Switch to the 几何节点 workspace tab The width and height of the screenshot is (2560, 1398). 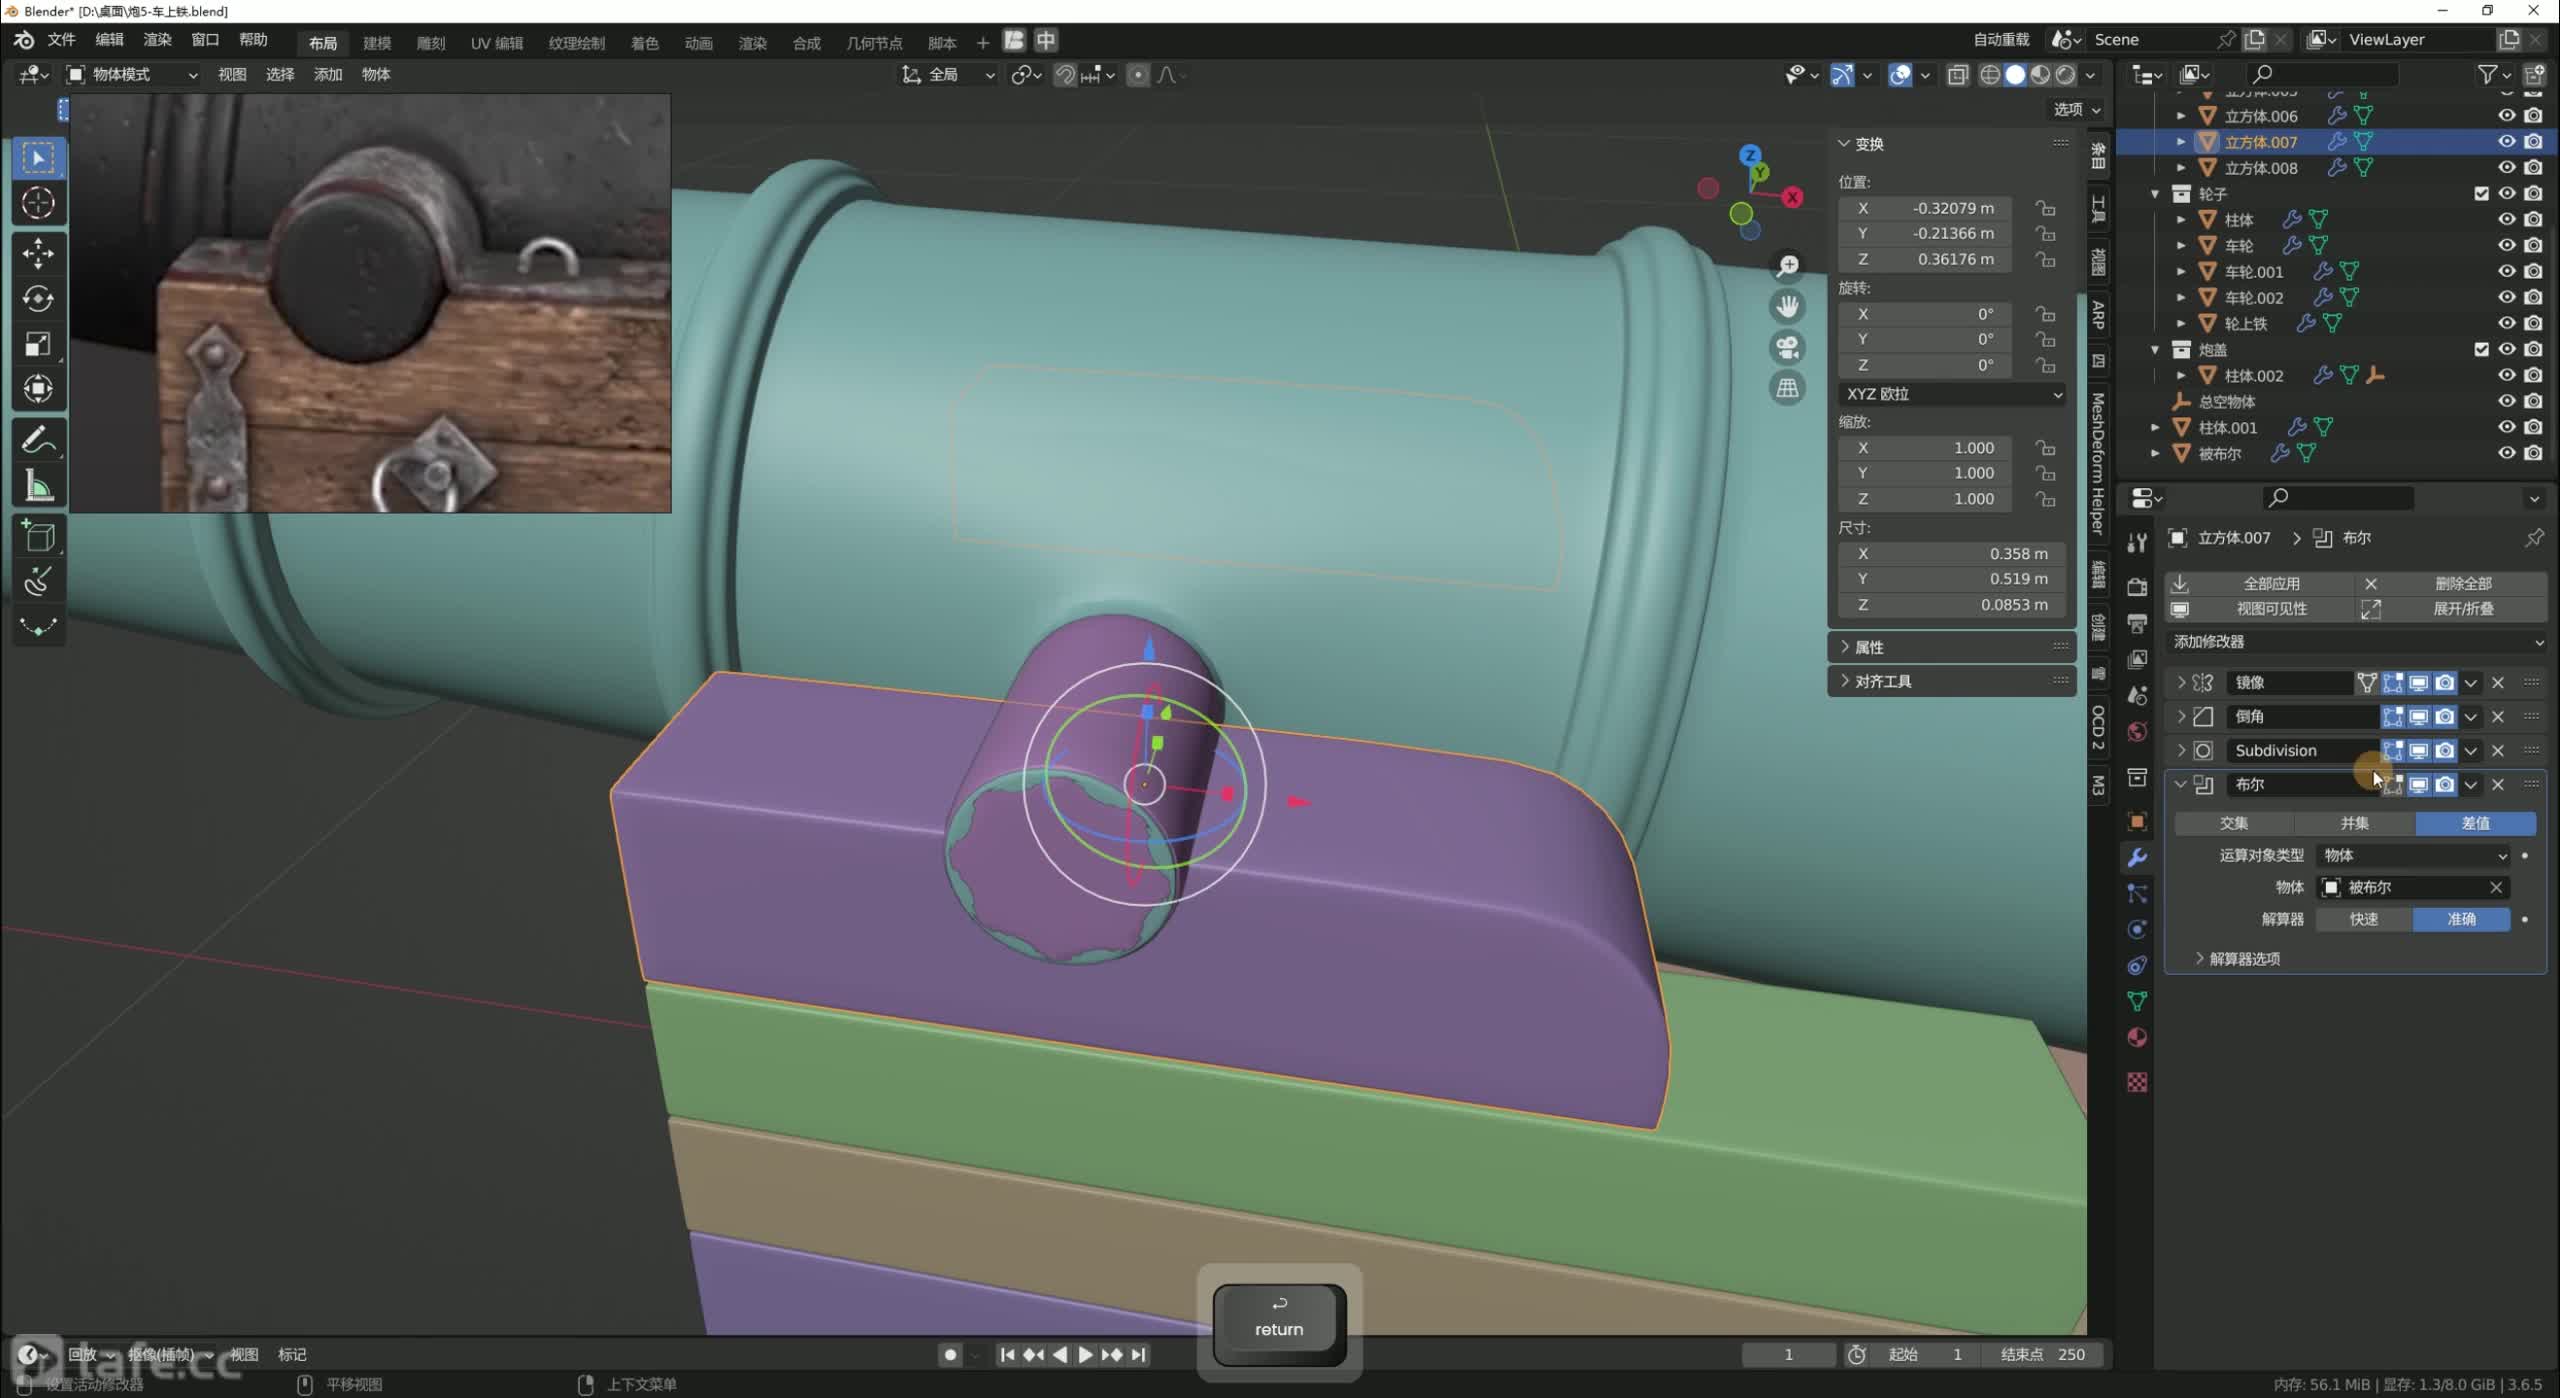pyautogui.click(x=874, y=42)
